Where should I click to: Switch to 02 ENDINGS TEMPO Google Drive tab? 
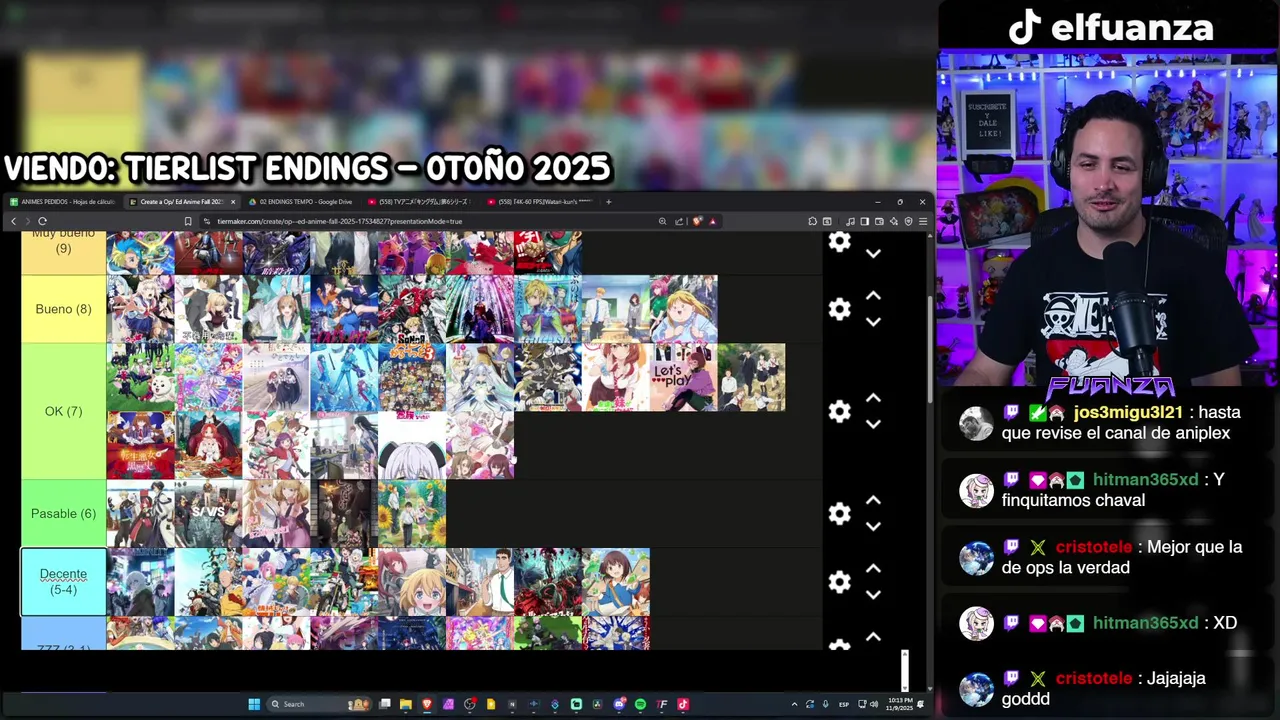pyautogui.click(x=300, y=202)
